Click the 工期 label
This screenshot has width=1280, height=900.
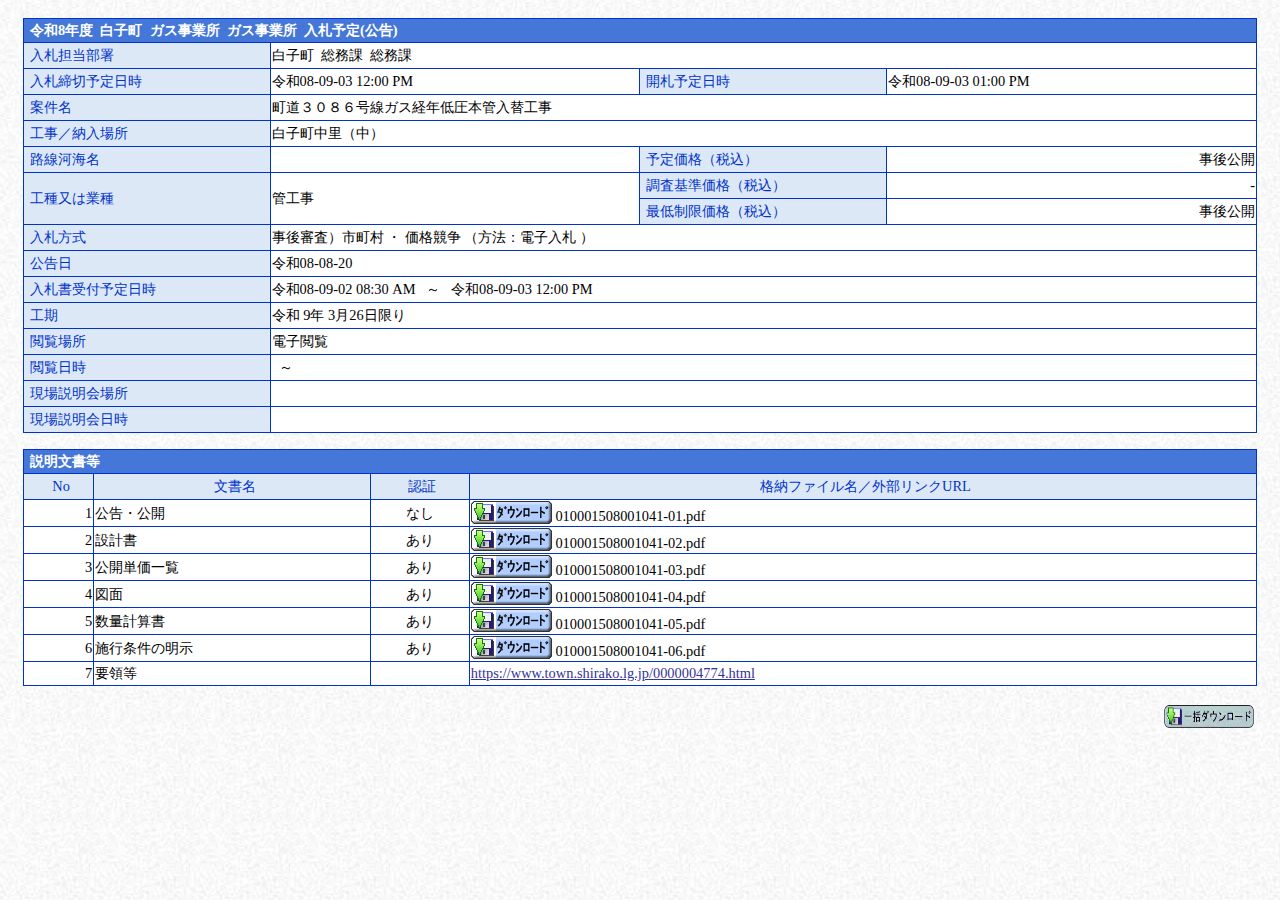147,315
